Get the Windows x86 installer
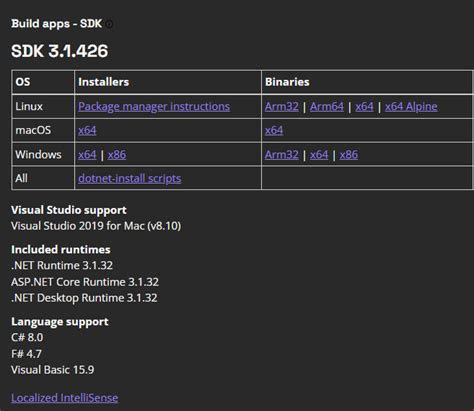474x411 pixels. click(x=117, y=154)
